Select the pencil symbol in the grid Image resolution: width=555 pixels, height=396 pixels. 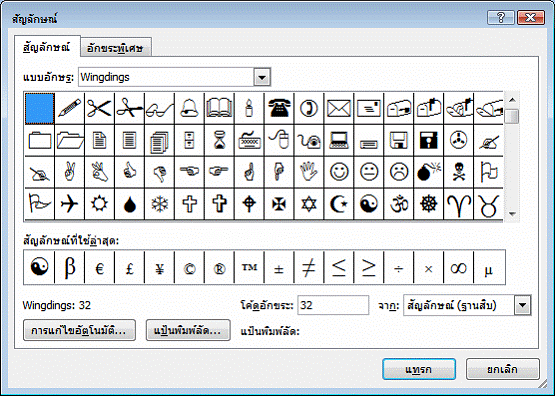(x=69, y=108)
